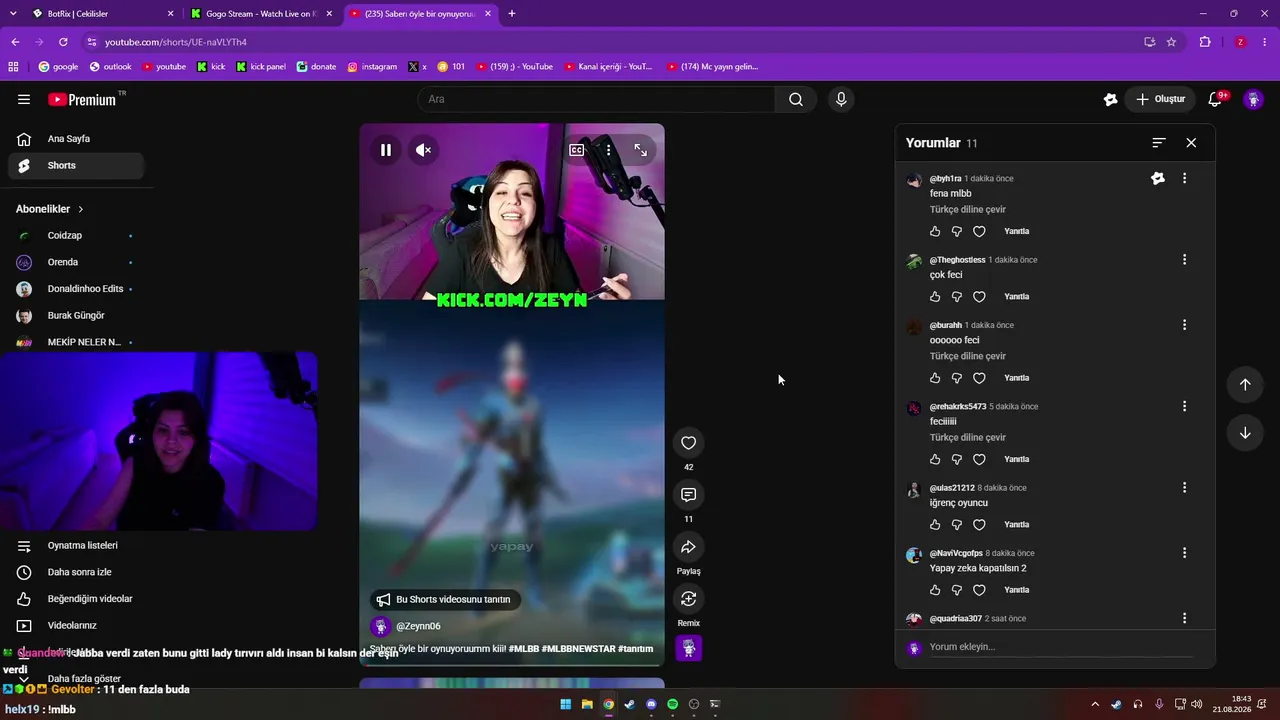Open comment sort options in Yorumlar
Image resolution: width=1280 pixels, height=720 pixels.
pyautogui.click(x=1159, y=143)
